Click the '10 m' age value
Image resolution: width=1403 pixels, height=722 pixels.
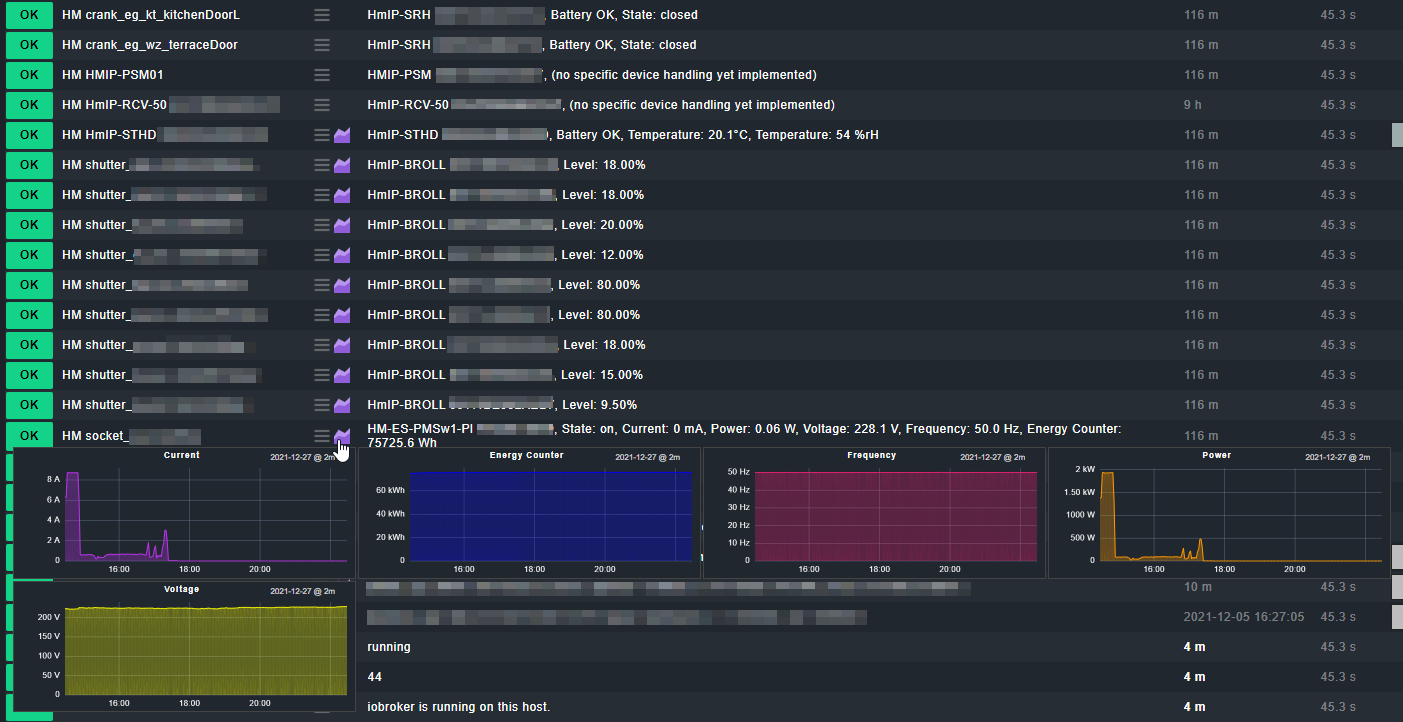[1197, 587]
